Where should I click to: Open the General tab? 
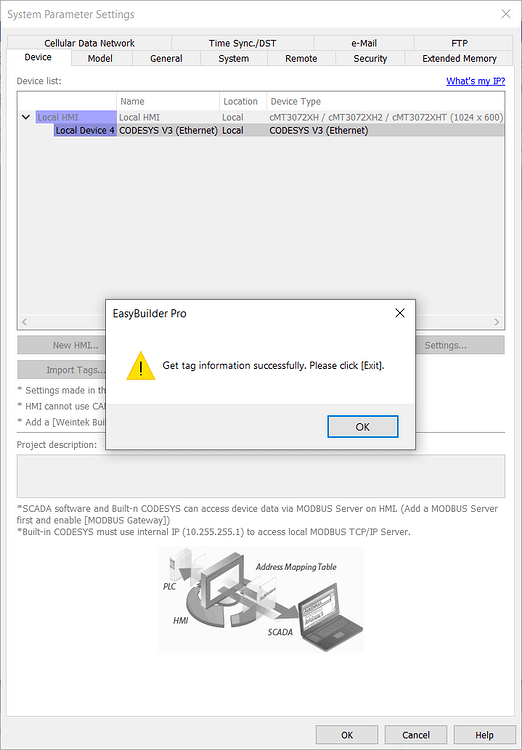coord(166,58)
